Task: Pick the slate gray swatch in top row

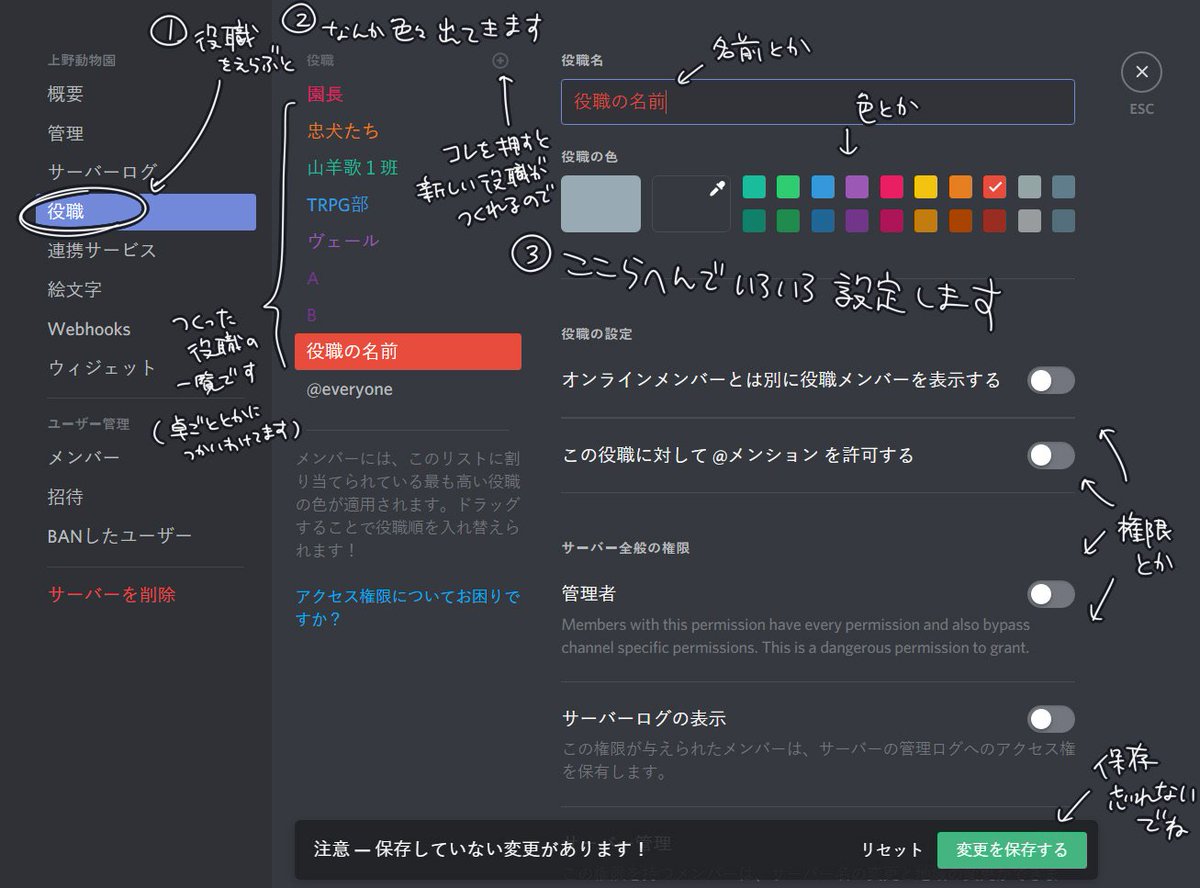Action: point(1063,188)
